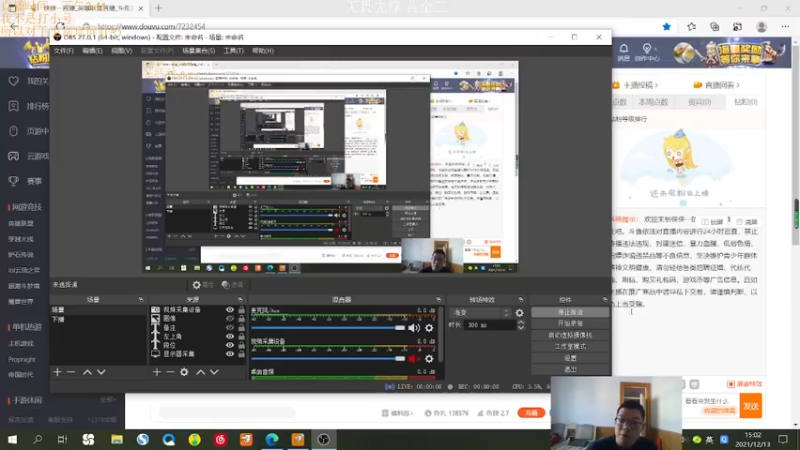Click the transition duration 300 ms field
This screenshot has width=800, height=450.
coord(490,325)
